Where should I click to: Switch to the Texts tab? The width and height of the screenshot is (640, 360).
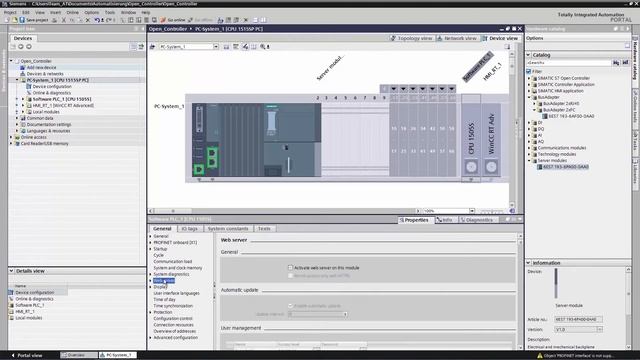(264, 229)
